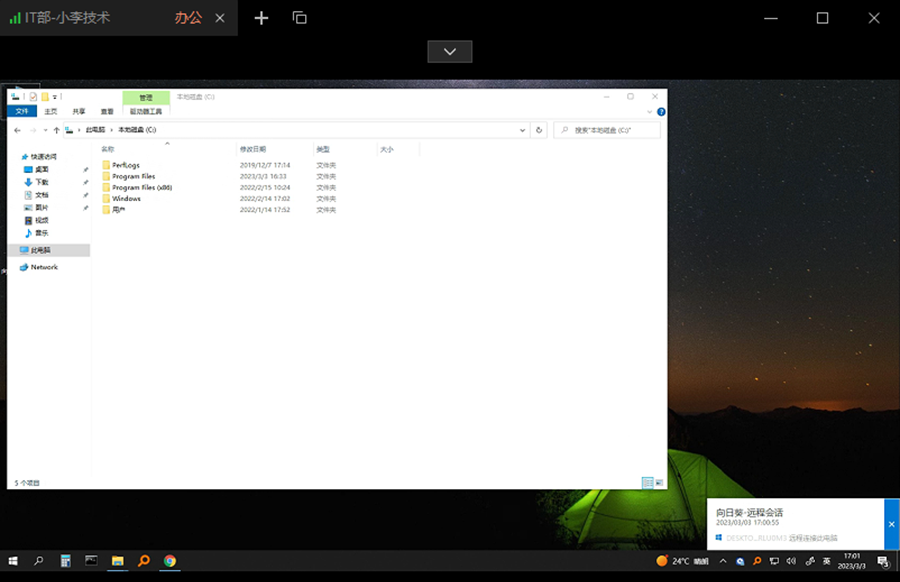
Task: Add a new session with the plus icon
Action: [261, 18]
